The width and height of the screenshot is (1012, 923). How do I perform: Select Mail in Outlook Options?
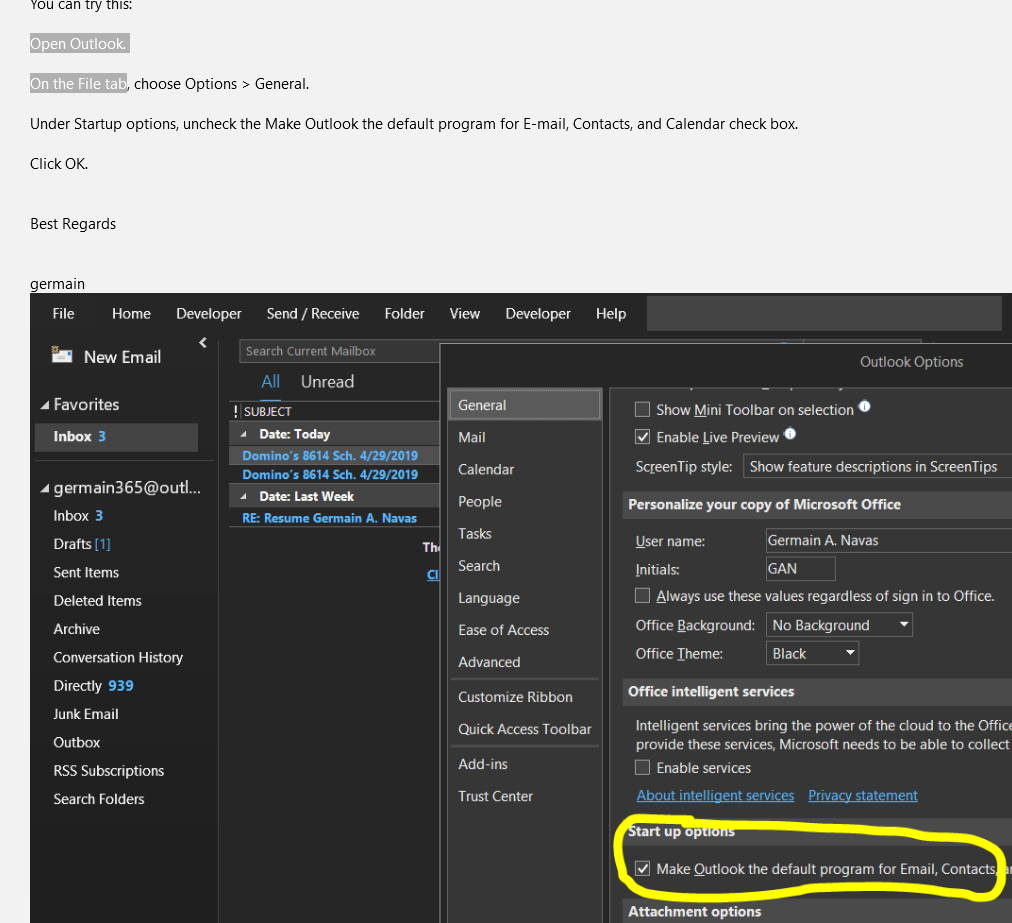pos(525,437)
